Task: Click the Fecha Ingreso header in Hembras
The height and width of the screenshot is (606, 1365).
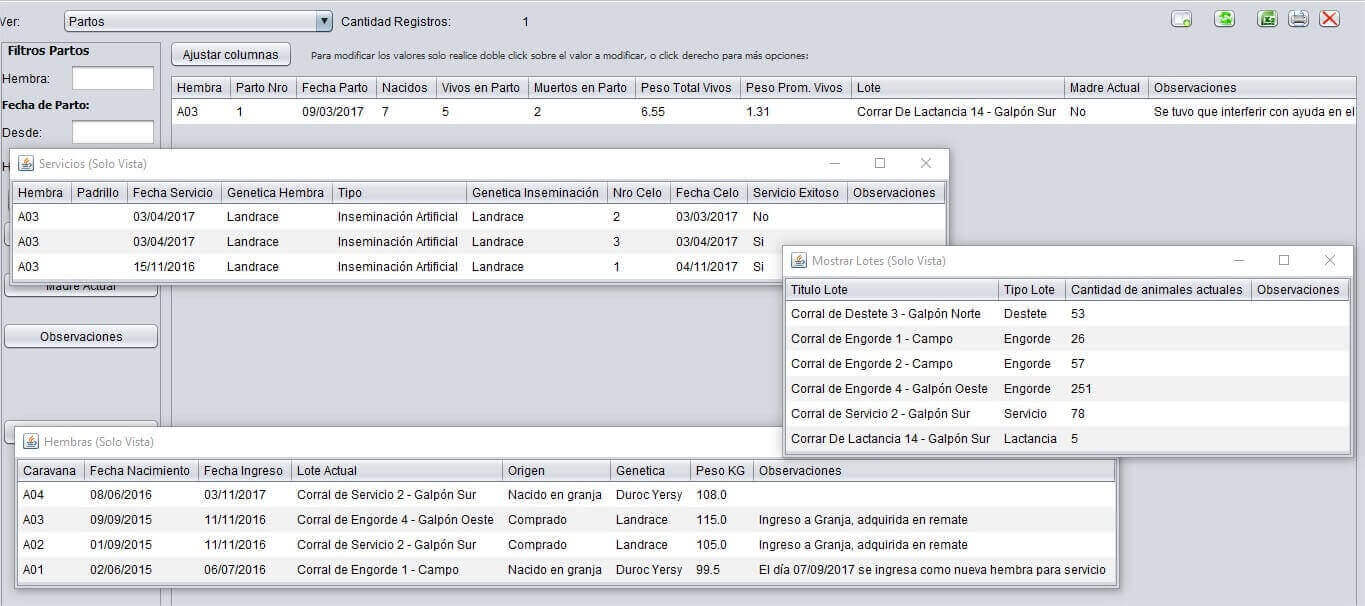Action: (x=244, y=471)
